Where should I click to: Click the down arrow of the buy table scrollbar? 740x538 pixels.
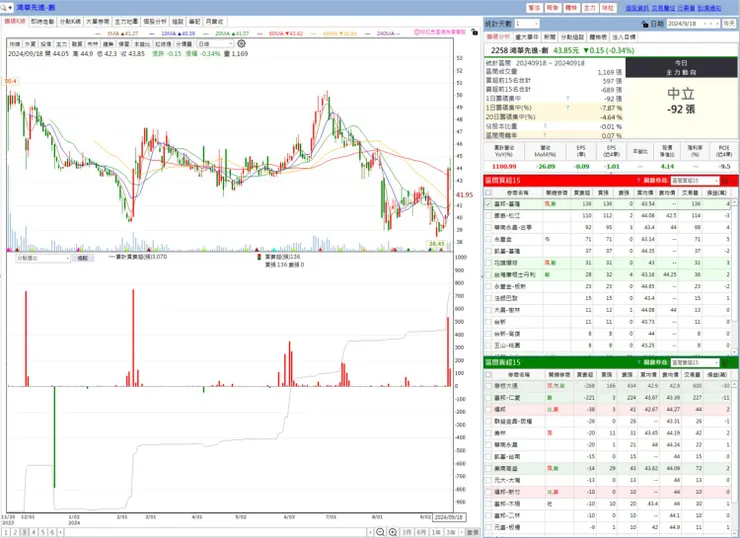click(735, 352)
